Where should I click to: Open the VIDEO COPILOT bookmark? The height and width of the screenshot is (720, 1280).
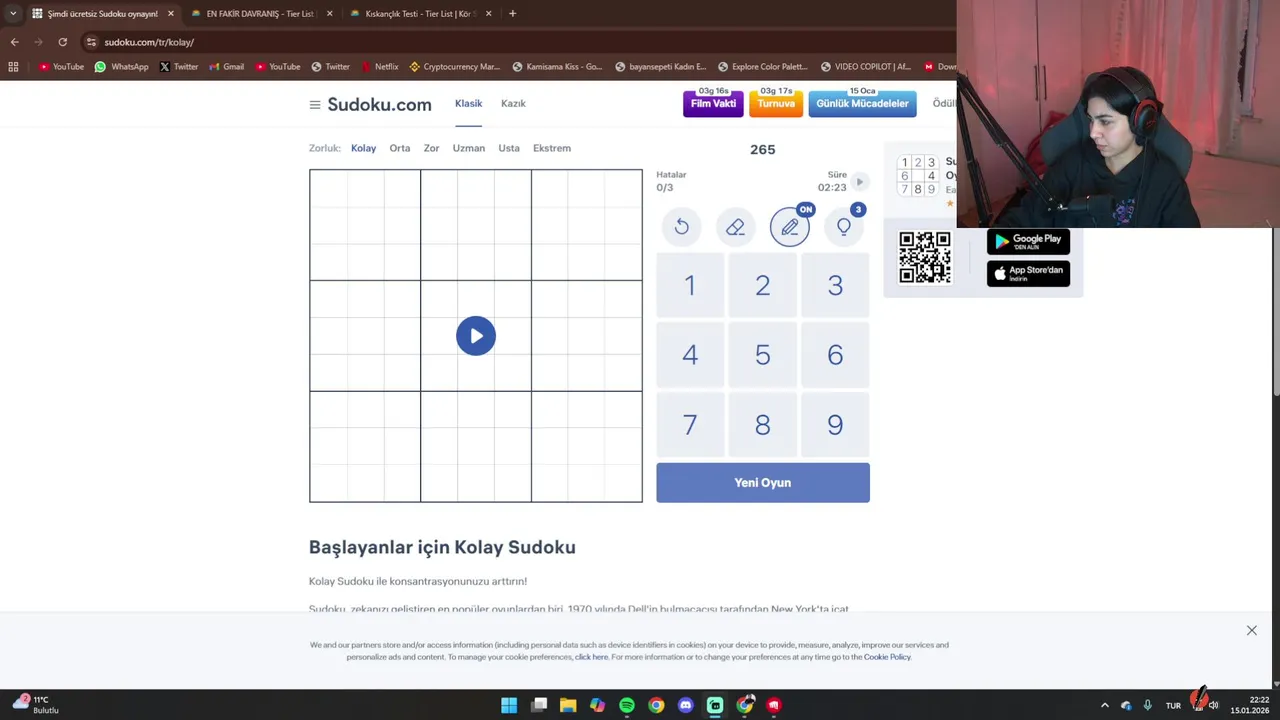(x=866, y=67)
